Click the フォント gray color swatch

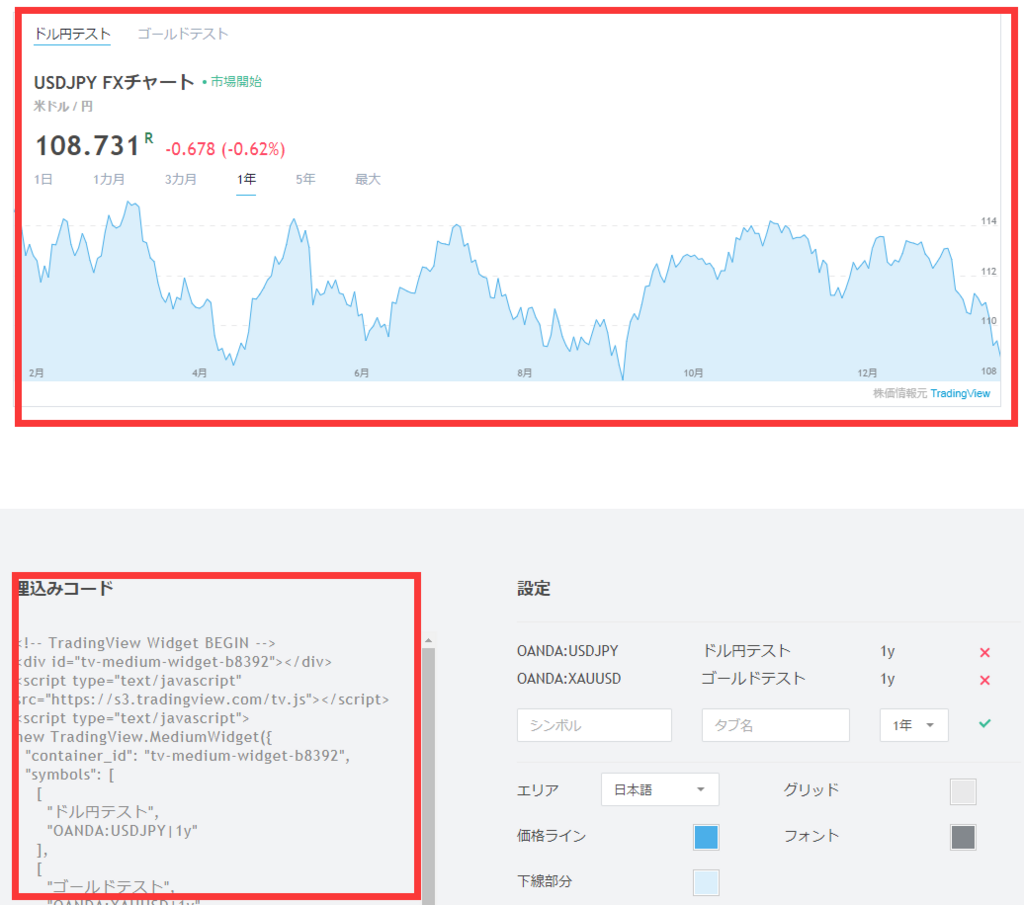pyautogui.click(x=962, y=837)
